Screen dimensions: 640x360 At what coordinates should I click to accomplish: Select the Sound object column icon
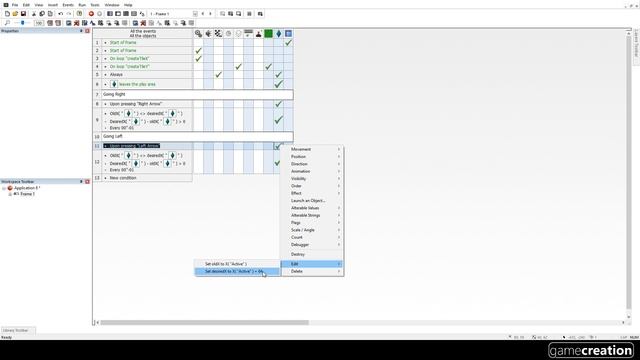209,33
